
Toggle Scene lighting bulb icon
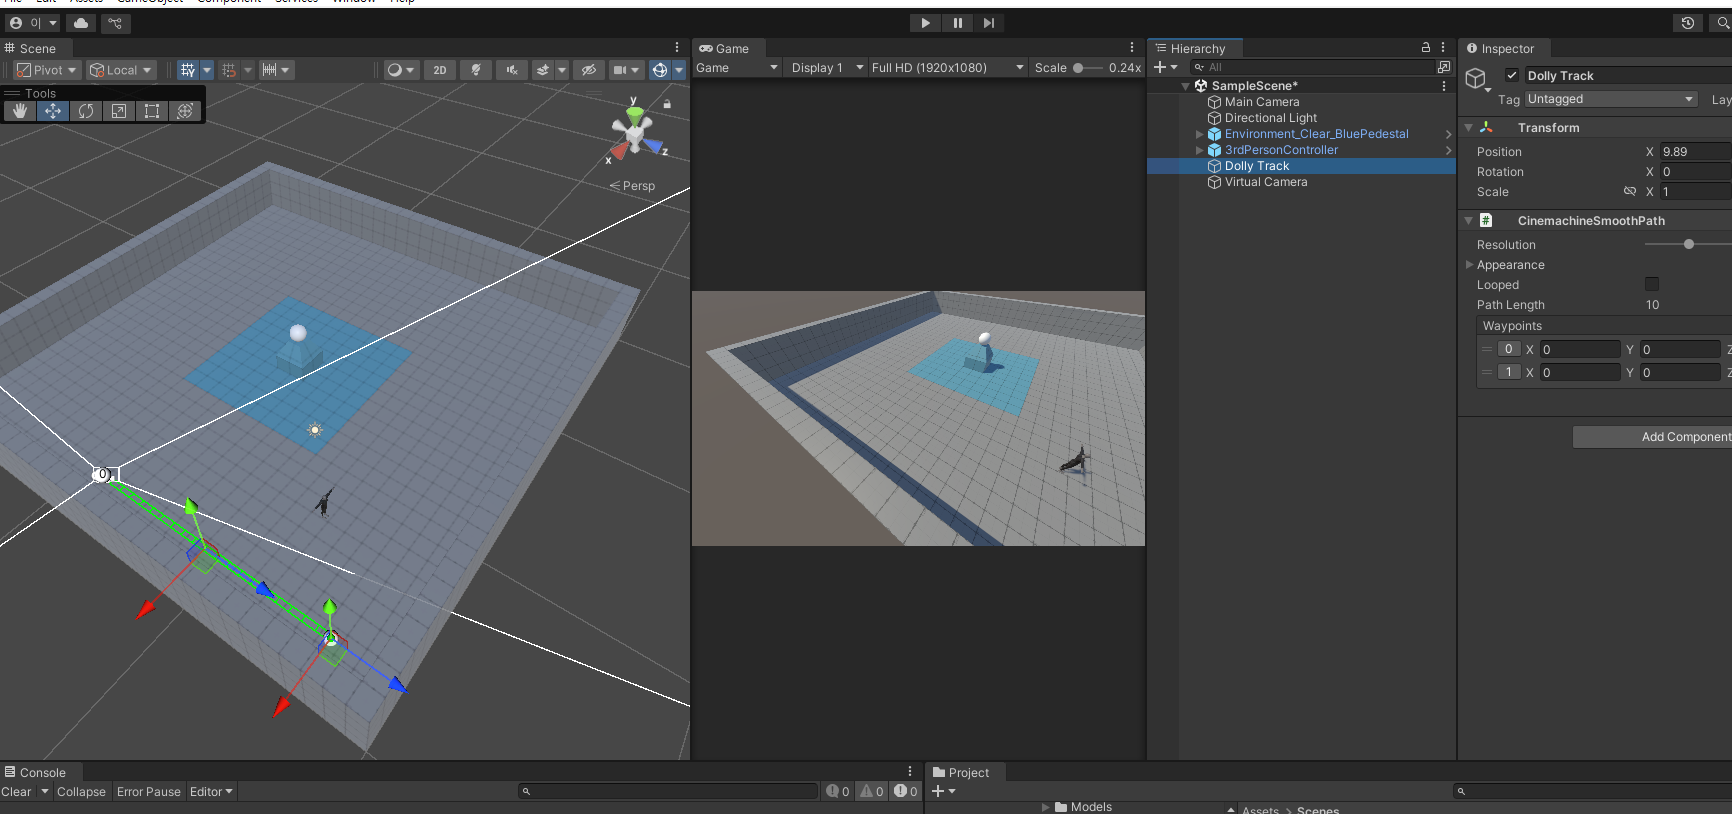pos(476,70)
